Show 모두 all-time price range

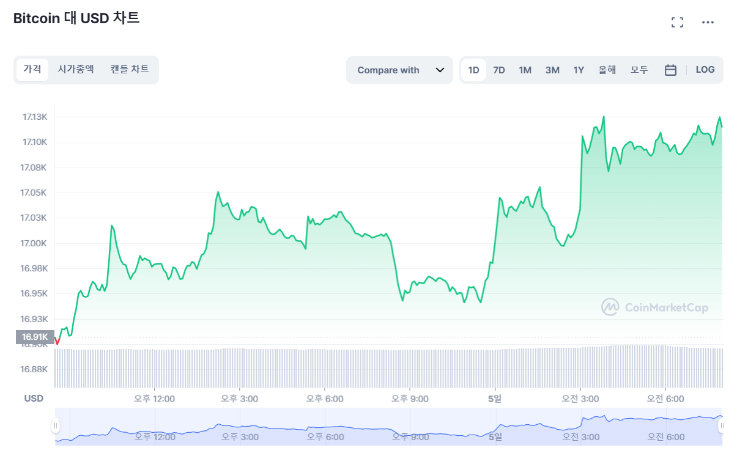pyautogui.click(x=639, y=70)
